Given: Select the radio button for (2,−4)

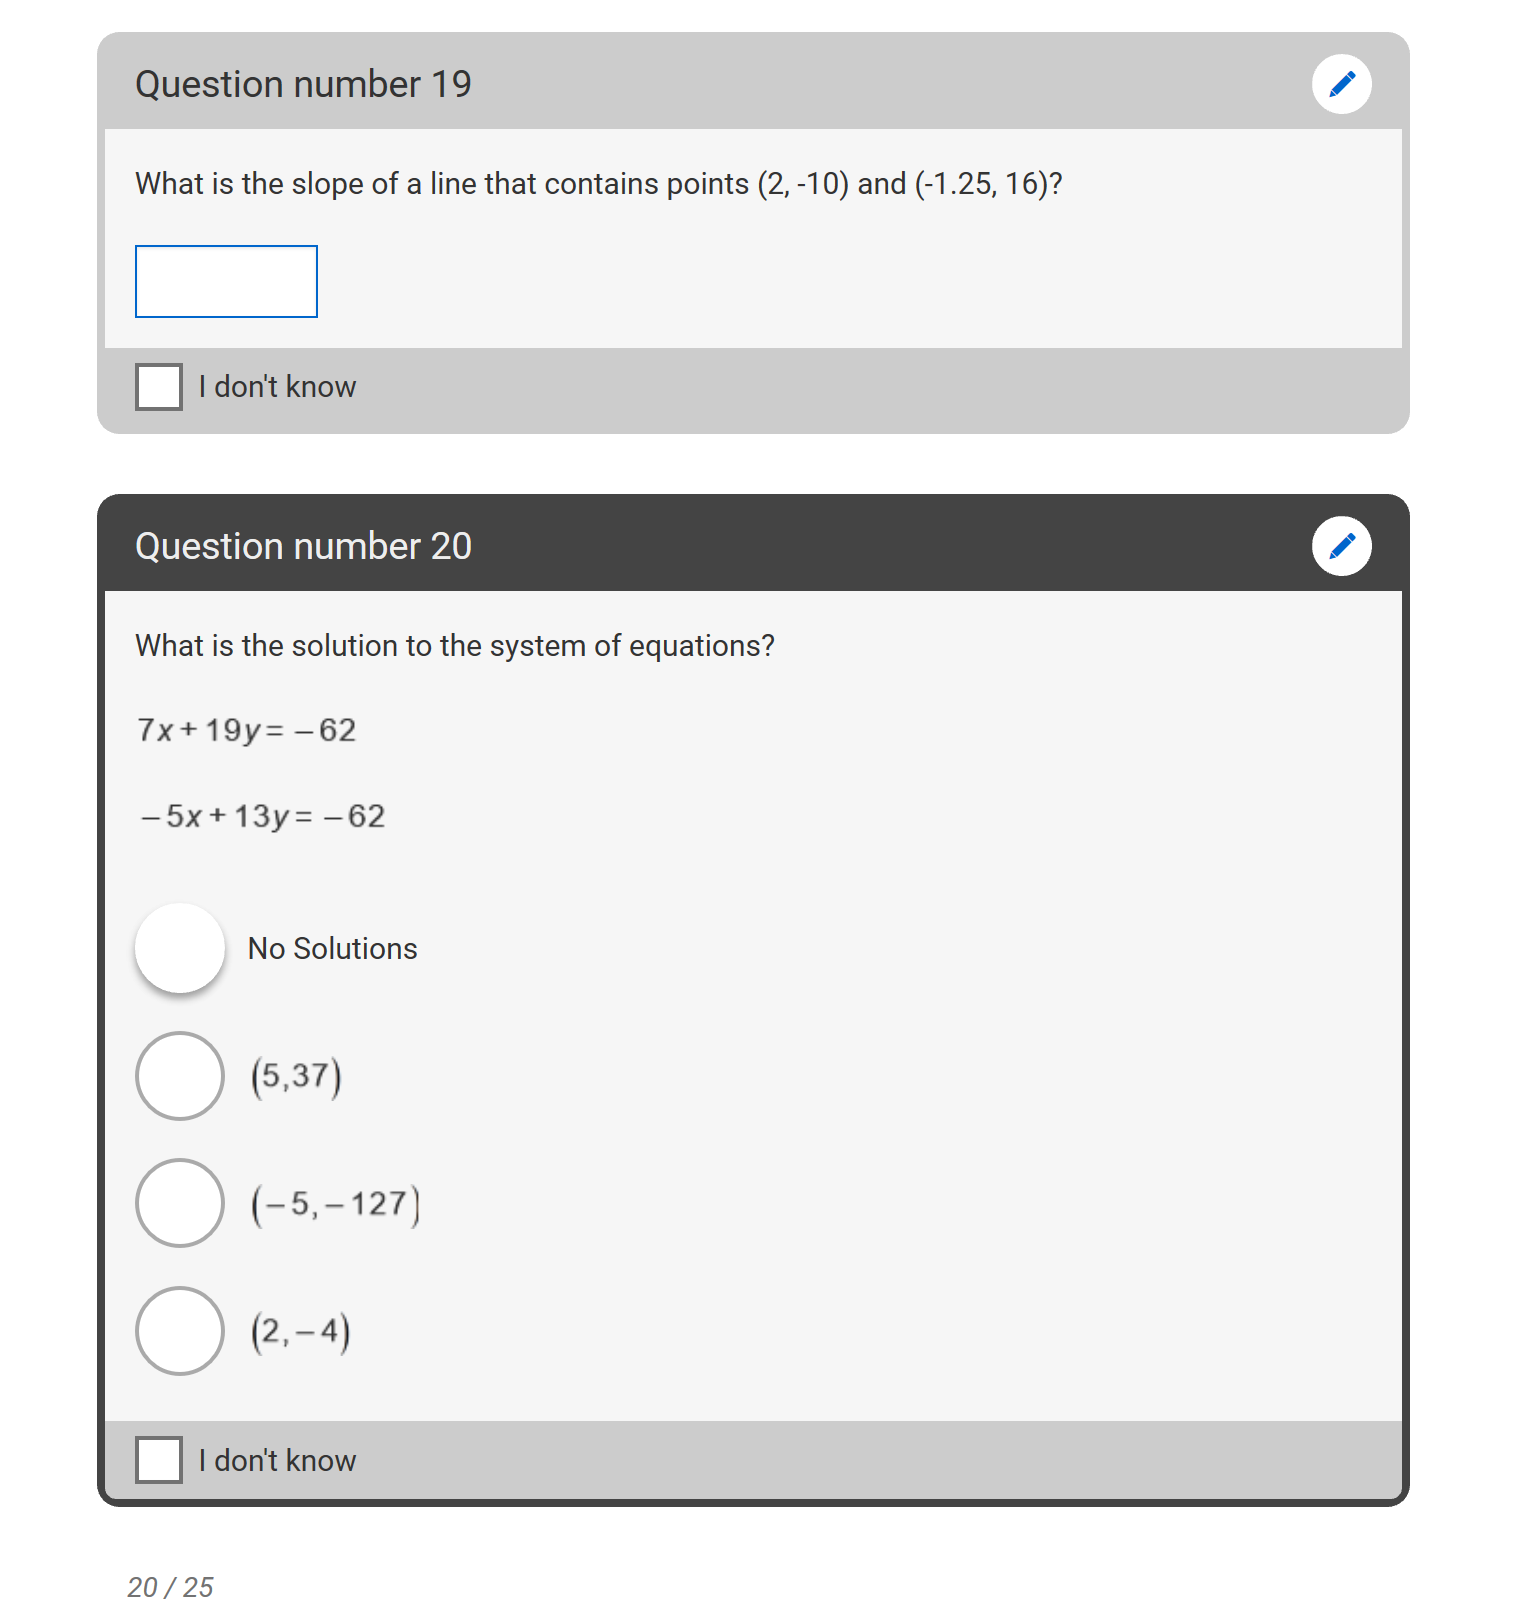Looking at the screenshot, I should pyautogui.click(x=180, y=1331).
